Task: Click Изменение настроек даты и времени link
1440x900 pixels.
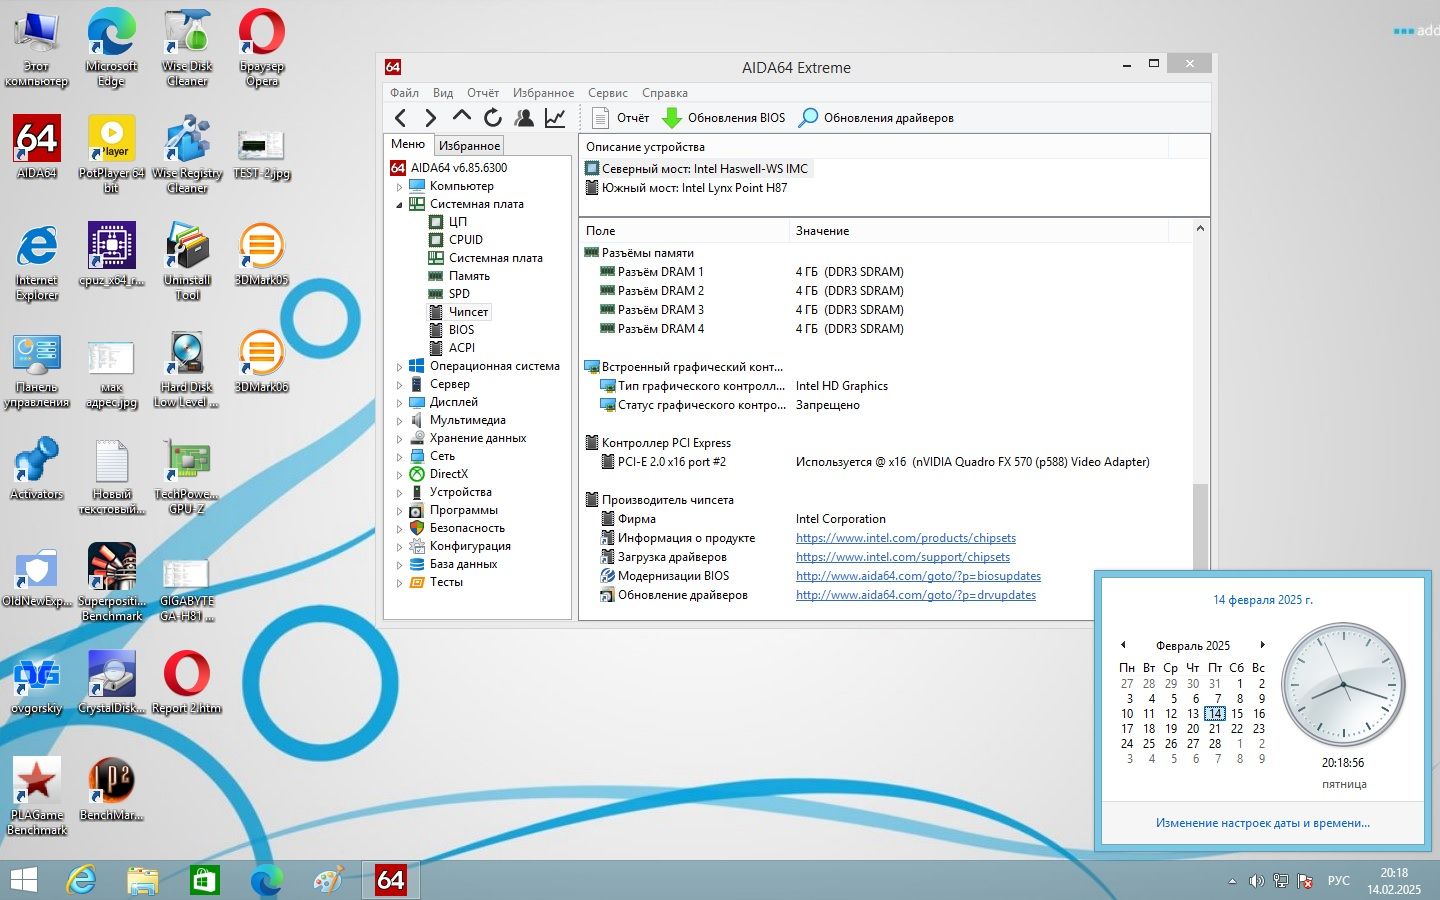Action: point(1262,823)
